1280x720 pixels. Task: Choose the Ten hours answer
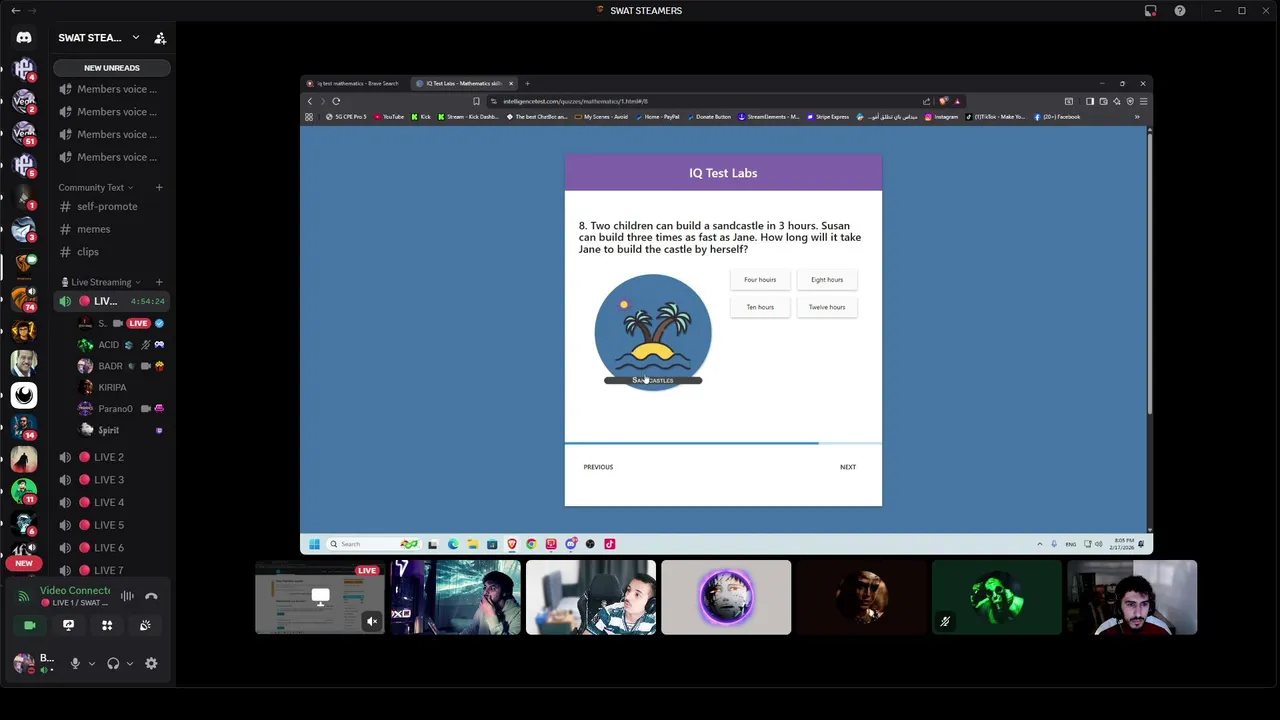point(760,307)
